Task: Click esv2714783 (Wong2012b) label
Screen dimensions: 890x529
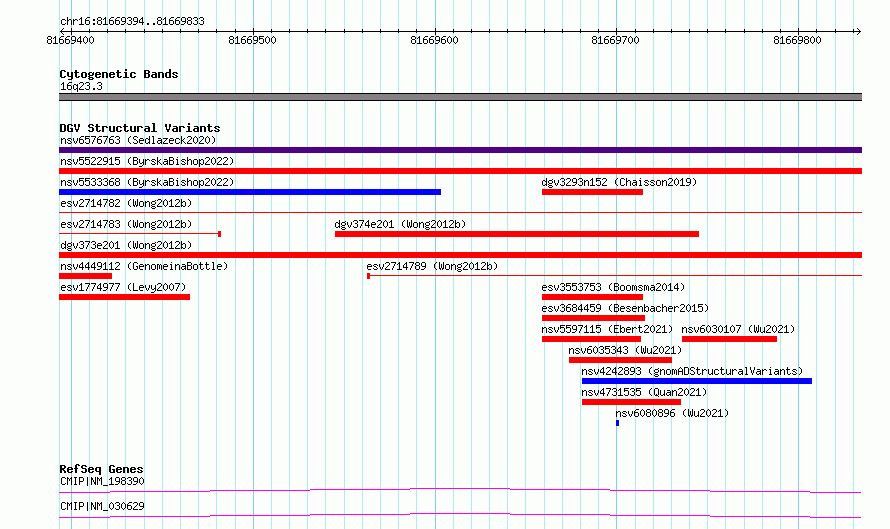Action: (126, 224)
